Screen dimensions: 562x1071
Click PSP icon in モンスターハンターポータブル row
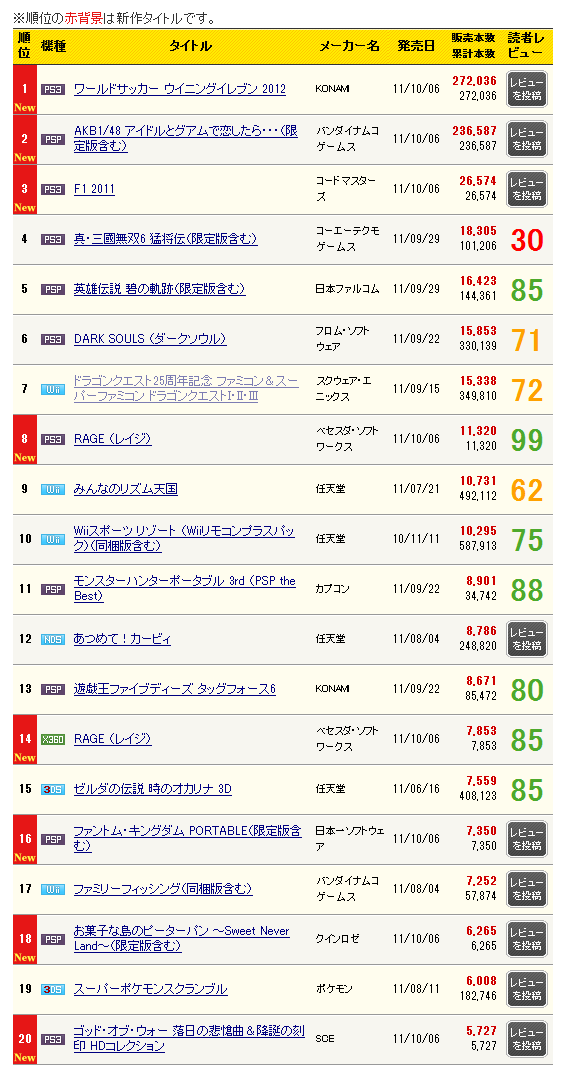53,589
